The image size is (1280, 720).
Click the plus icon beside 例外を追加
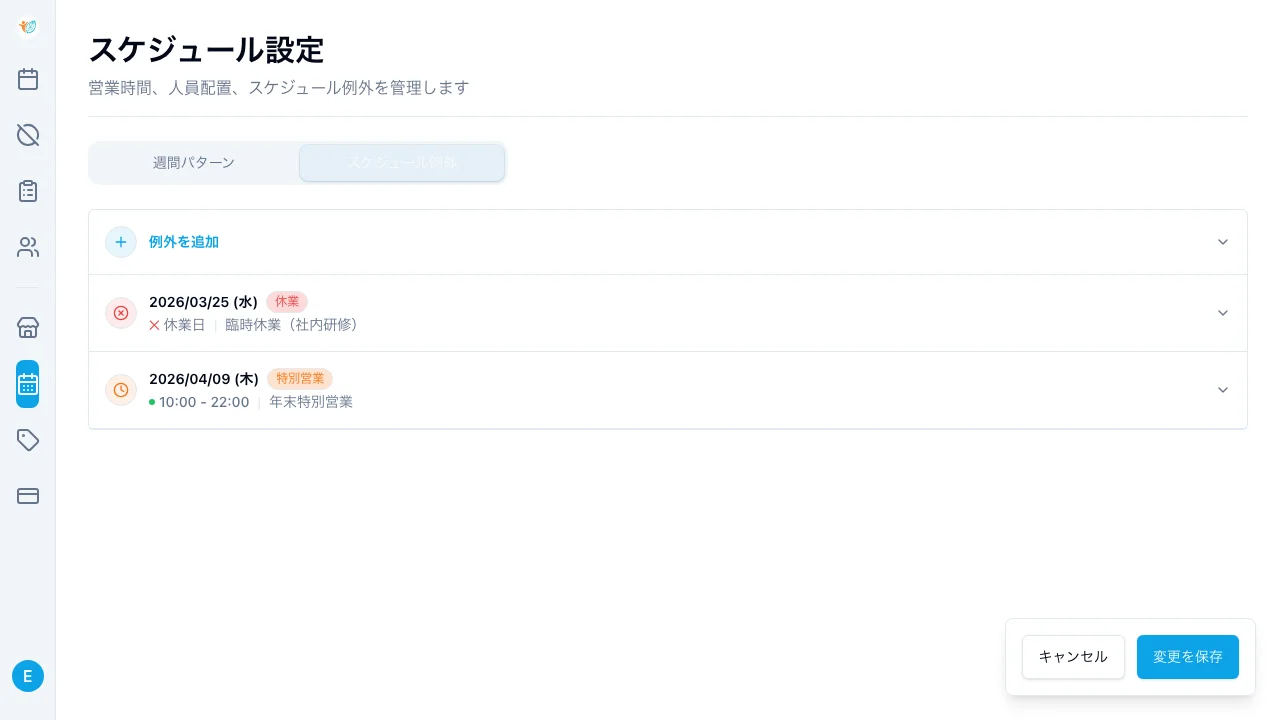coord(121,242)
